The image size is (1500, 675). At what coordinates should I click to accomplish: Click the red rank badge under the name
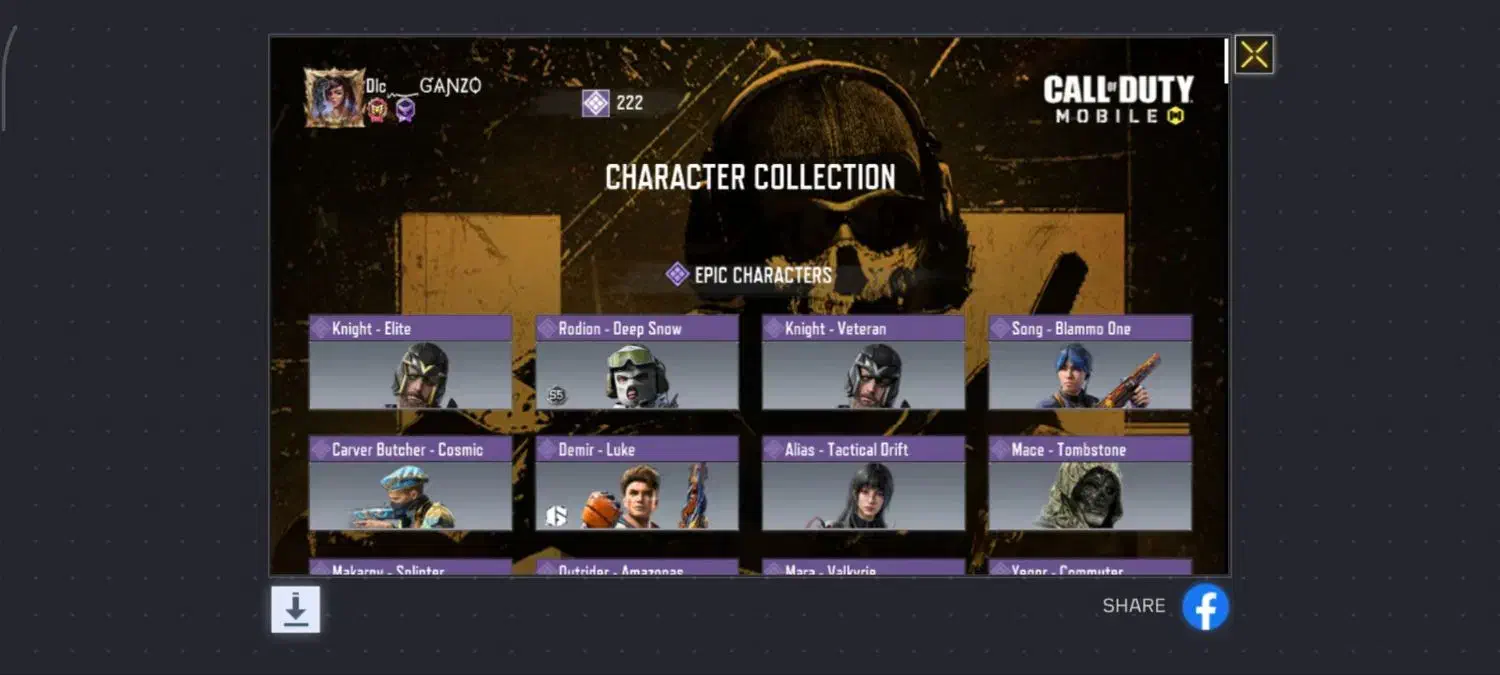click(x=376, y=110)
